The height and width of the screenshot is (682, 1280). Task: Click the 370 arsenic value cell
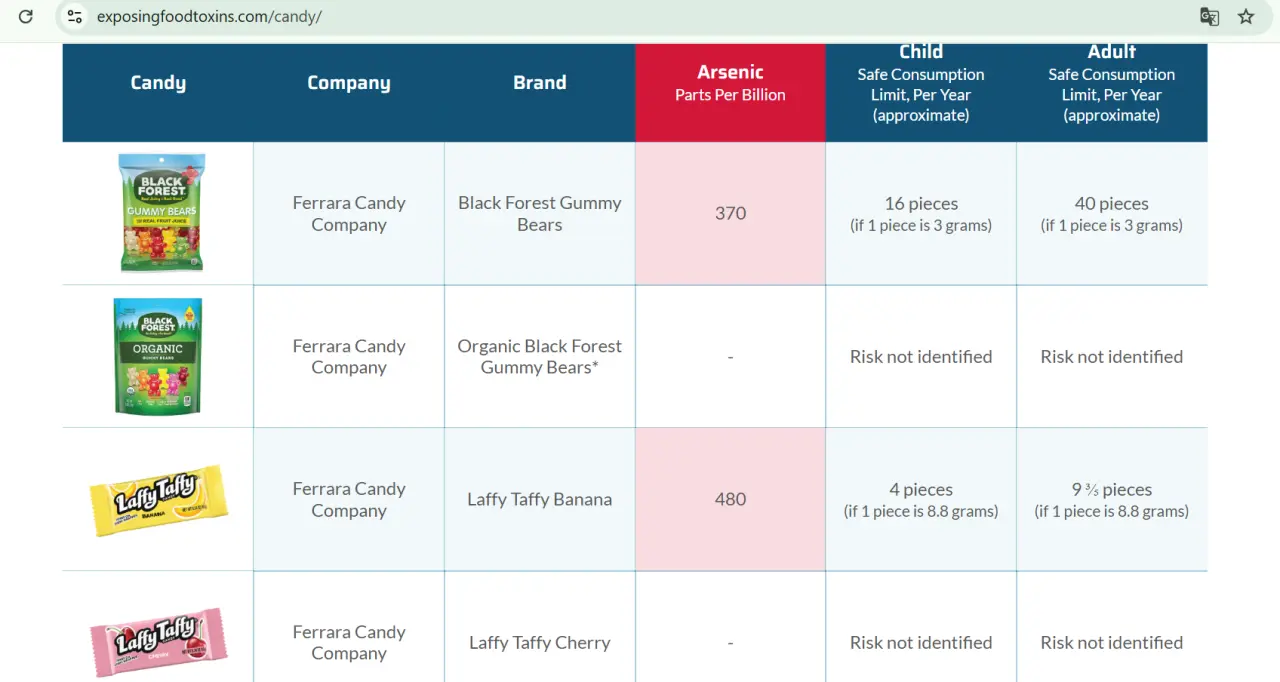point(730,213)
